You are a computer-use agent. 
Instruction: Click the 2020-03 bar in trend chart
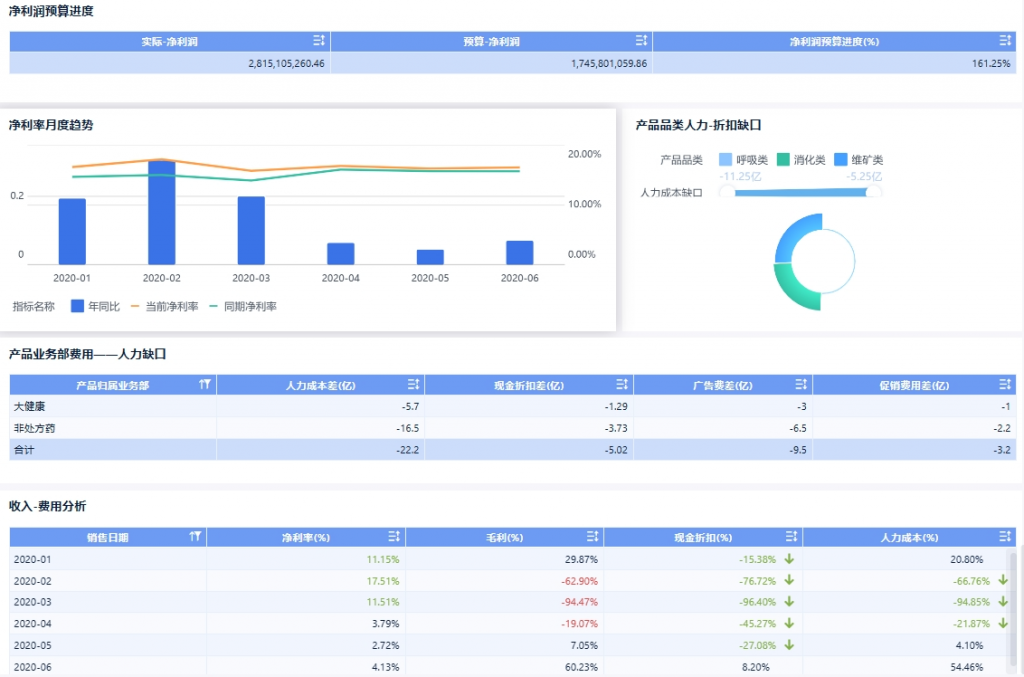tap(251, 230)
